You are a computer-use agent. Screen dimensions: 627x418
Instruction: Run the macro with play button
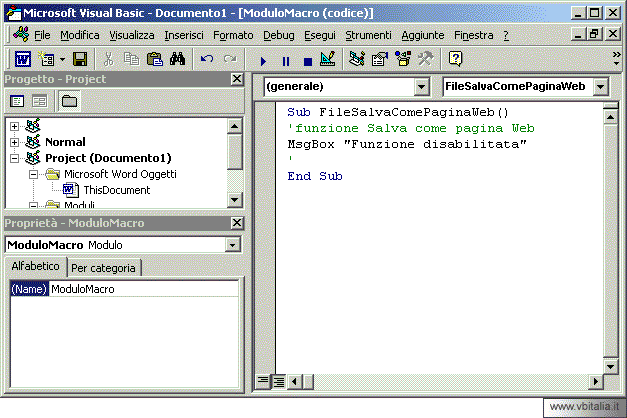pos(263,61)
